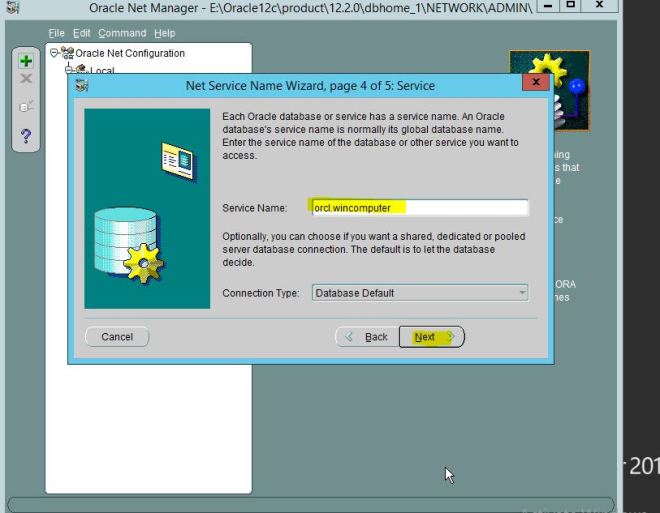Screen dimensions: 660x513
Task: Open the Connection Type dropdown
Action: click(419, 293)
